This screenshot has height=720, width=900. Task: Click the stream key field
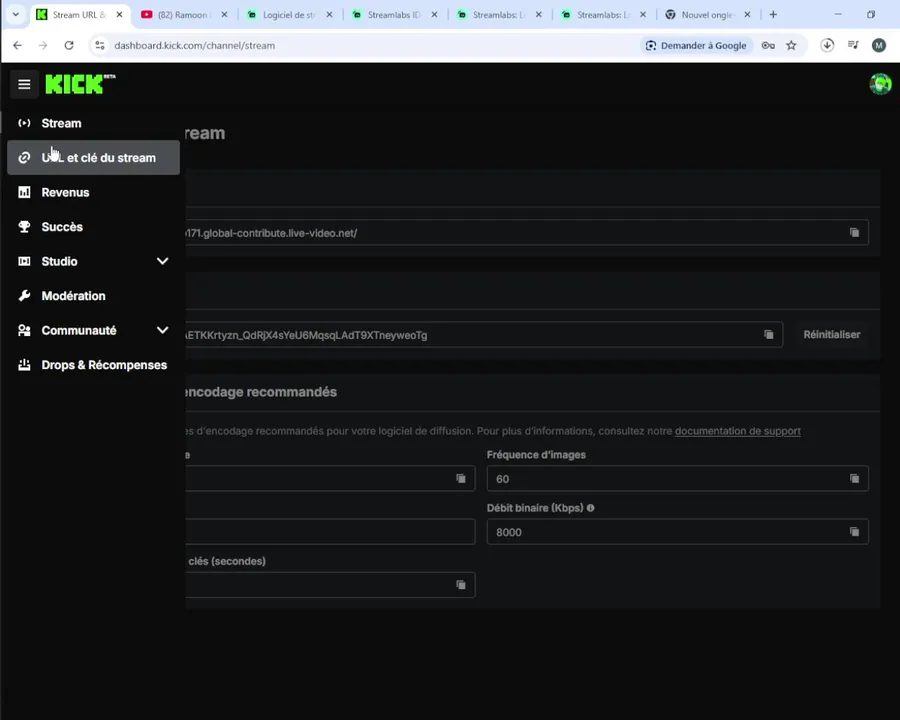(x=484, y=335)
